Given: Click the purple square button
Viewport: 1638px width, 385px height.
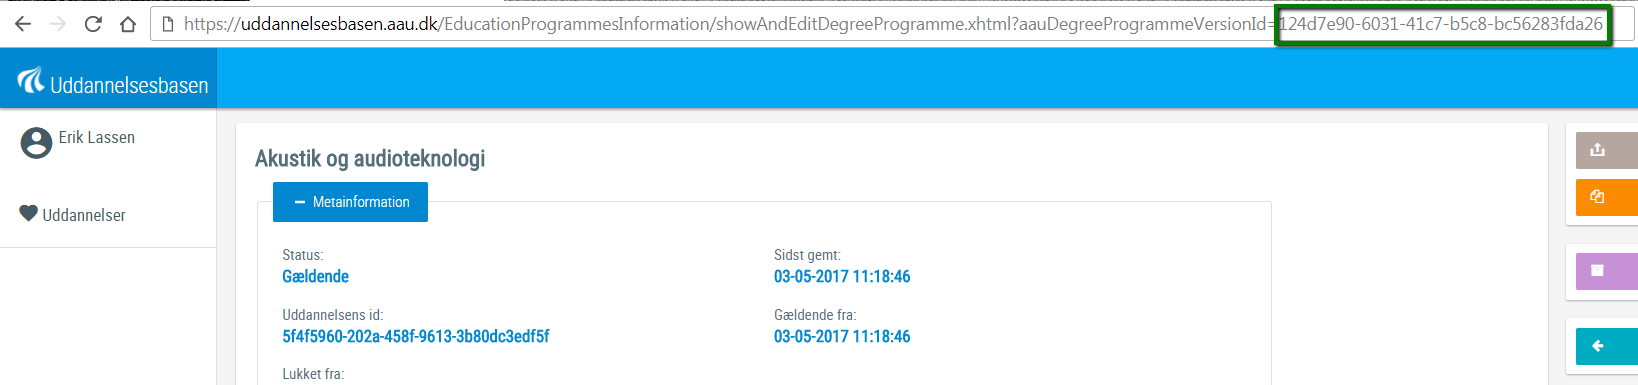Looking at the screenshot, I should [x=1606, y=271].
